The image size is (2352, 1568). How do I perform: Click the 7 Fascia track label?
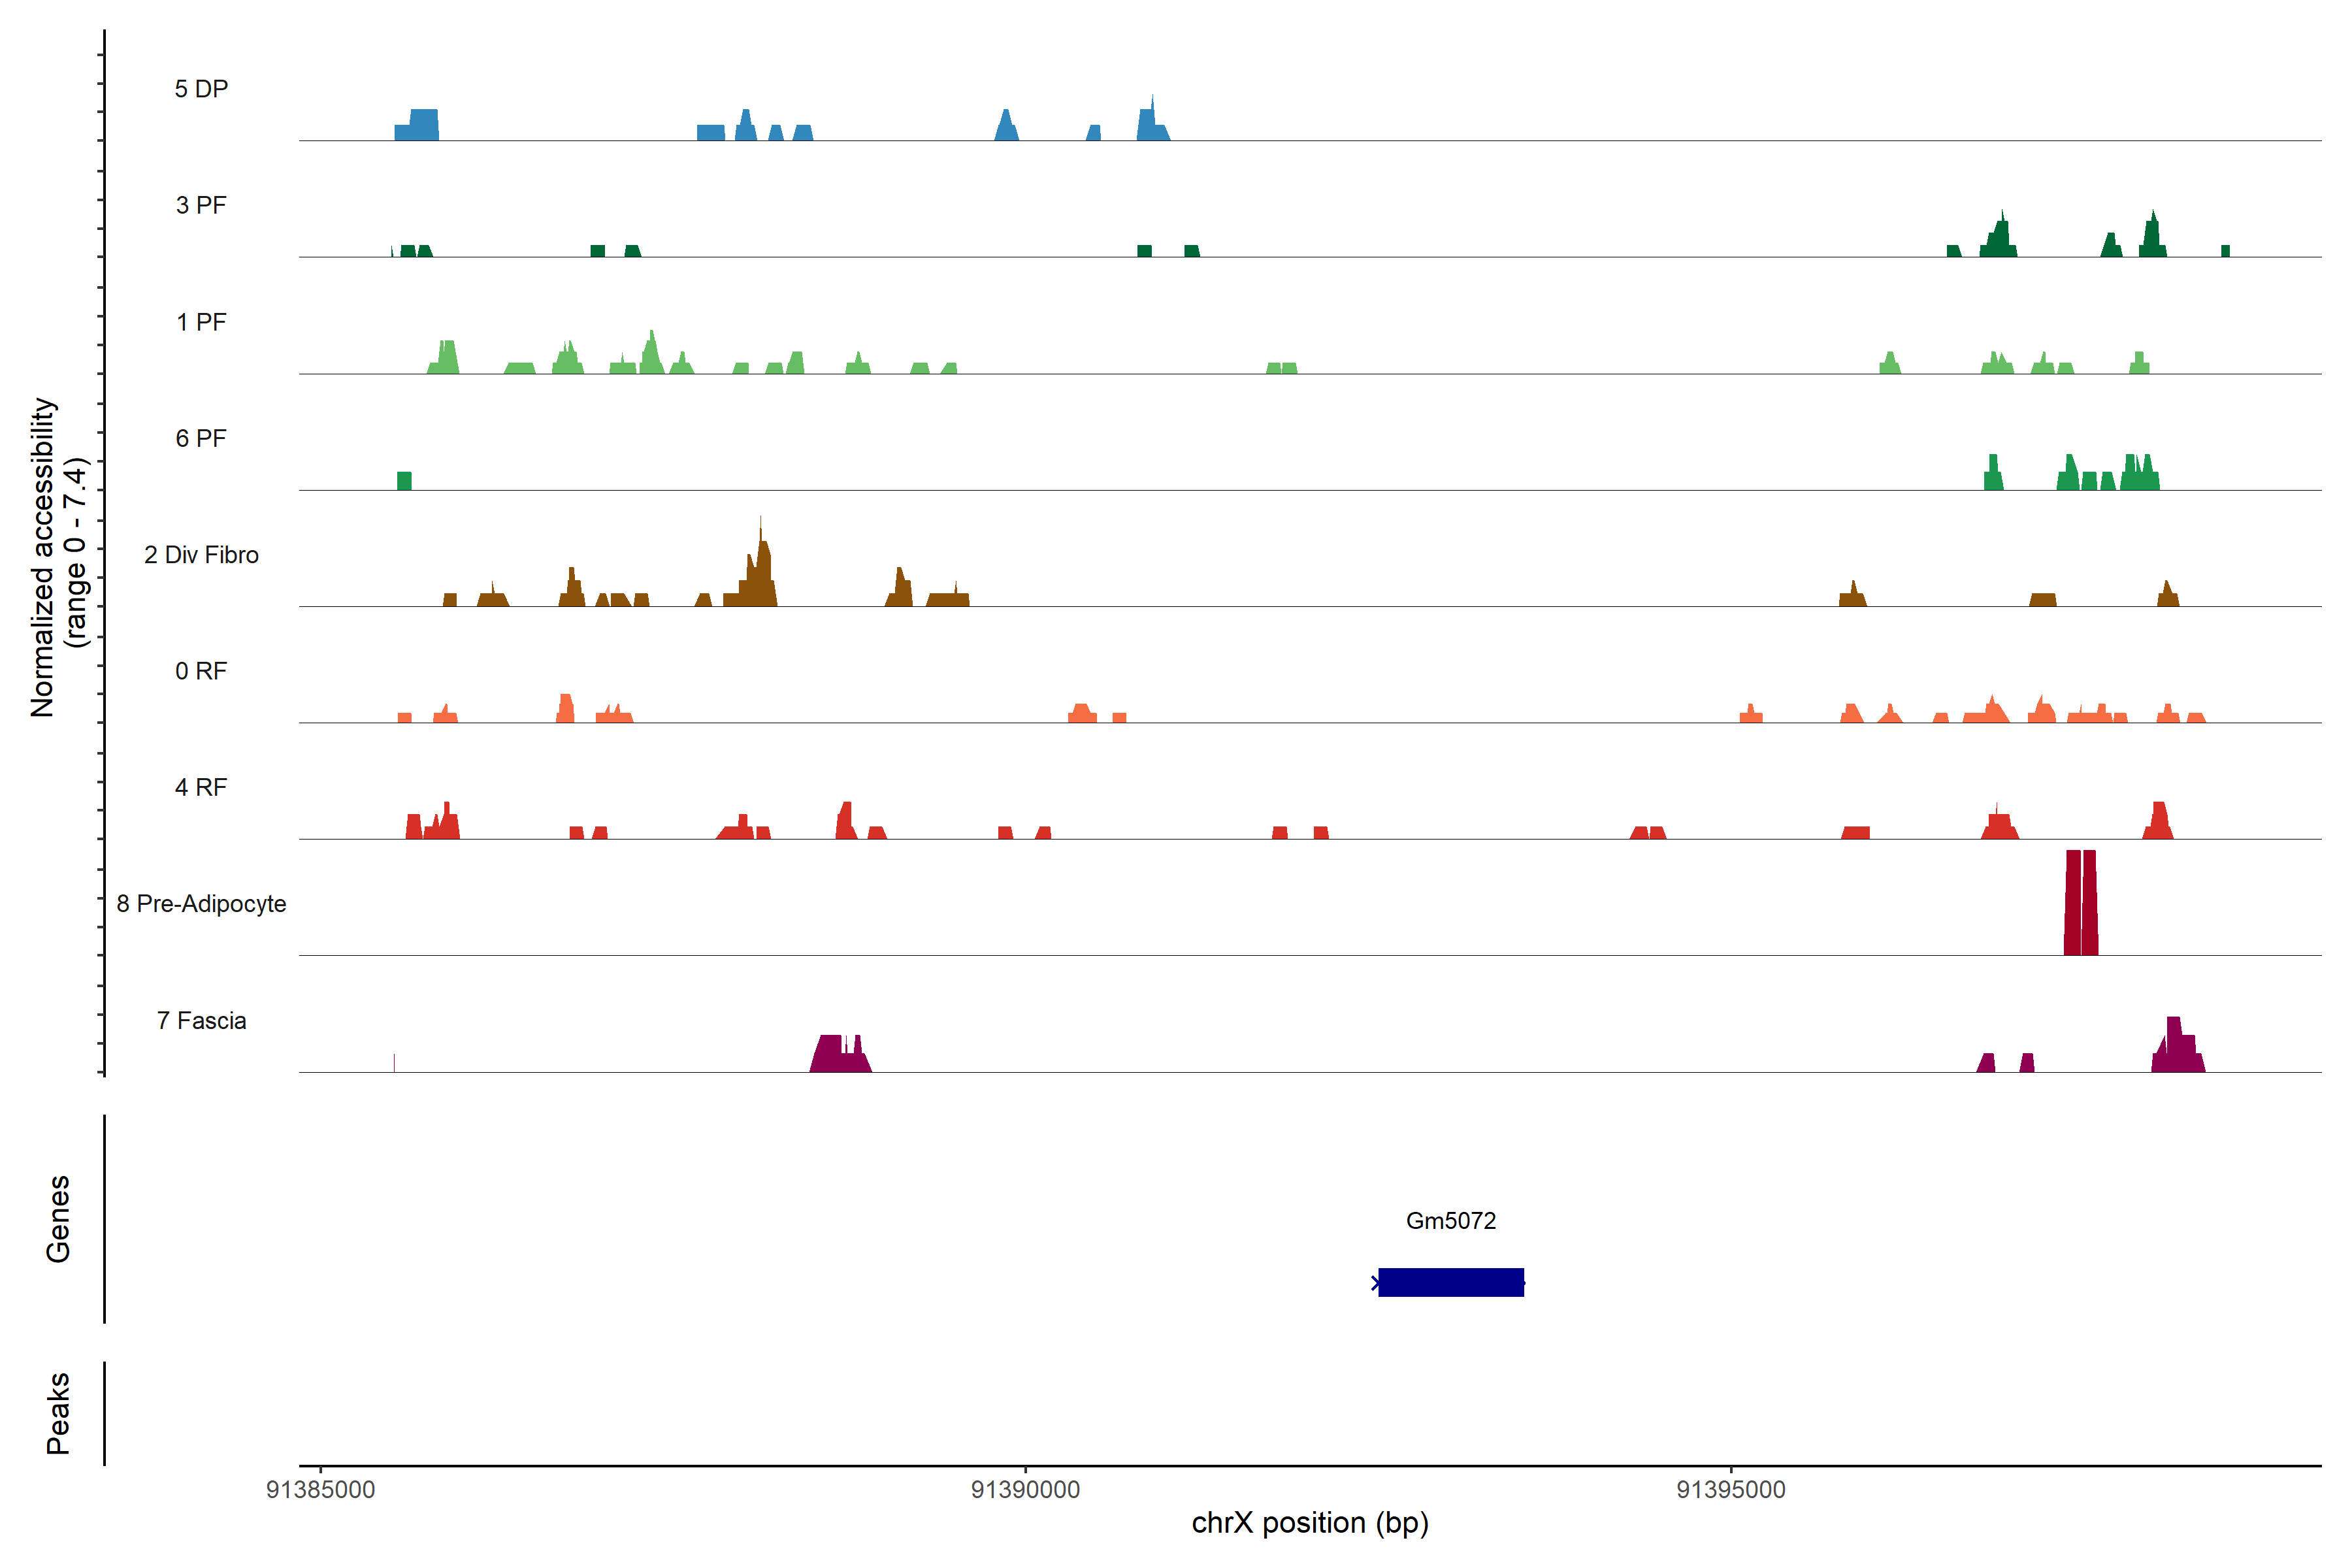pos(201,1021)
